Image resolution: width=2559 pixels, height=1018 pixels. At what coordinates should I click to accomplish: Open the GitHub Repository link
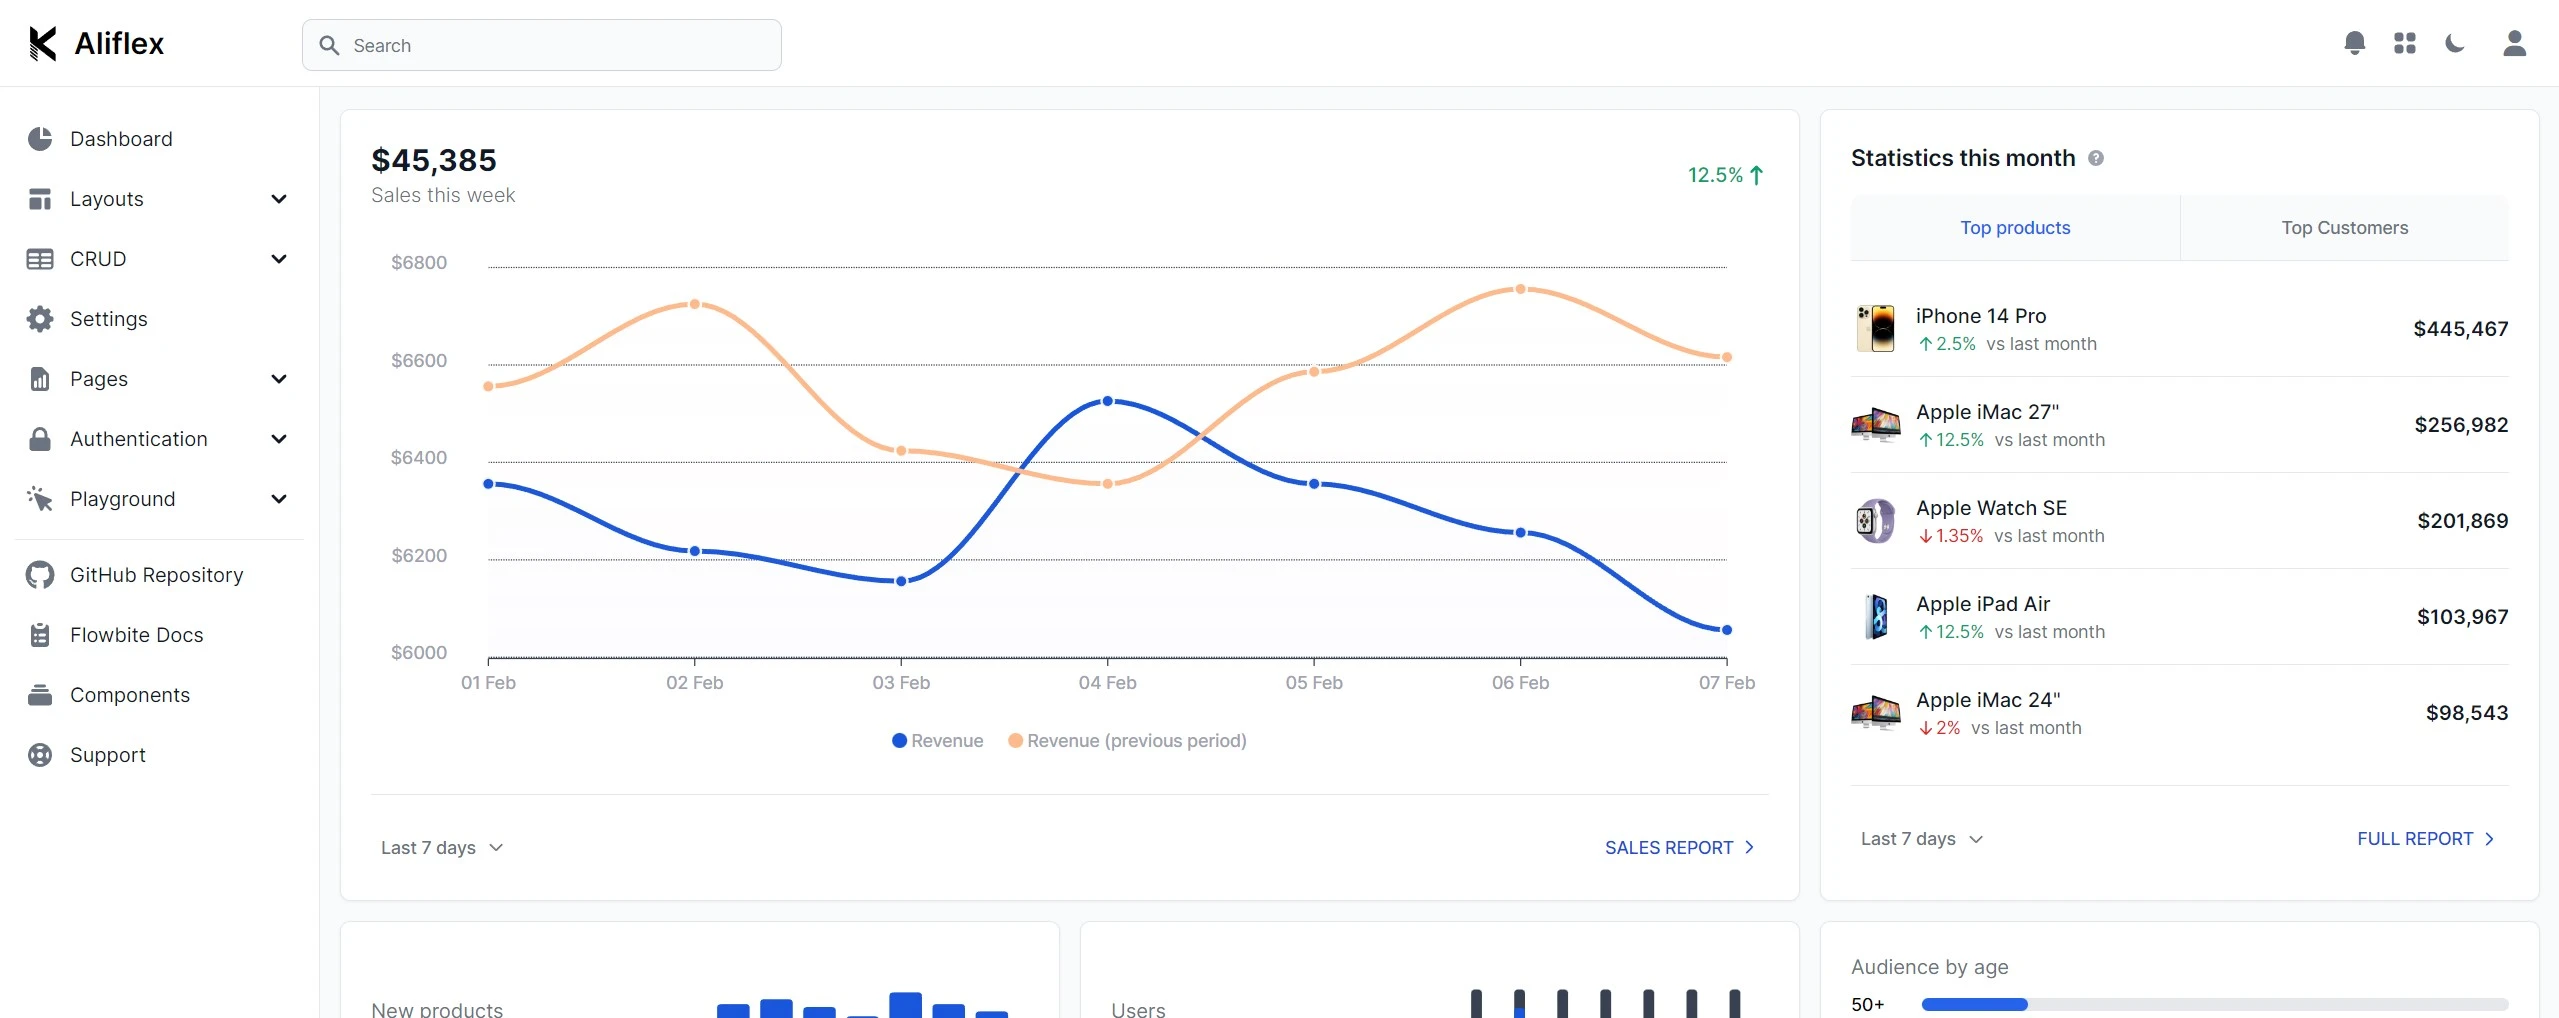[x=160, y=575]
